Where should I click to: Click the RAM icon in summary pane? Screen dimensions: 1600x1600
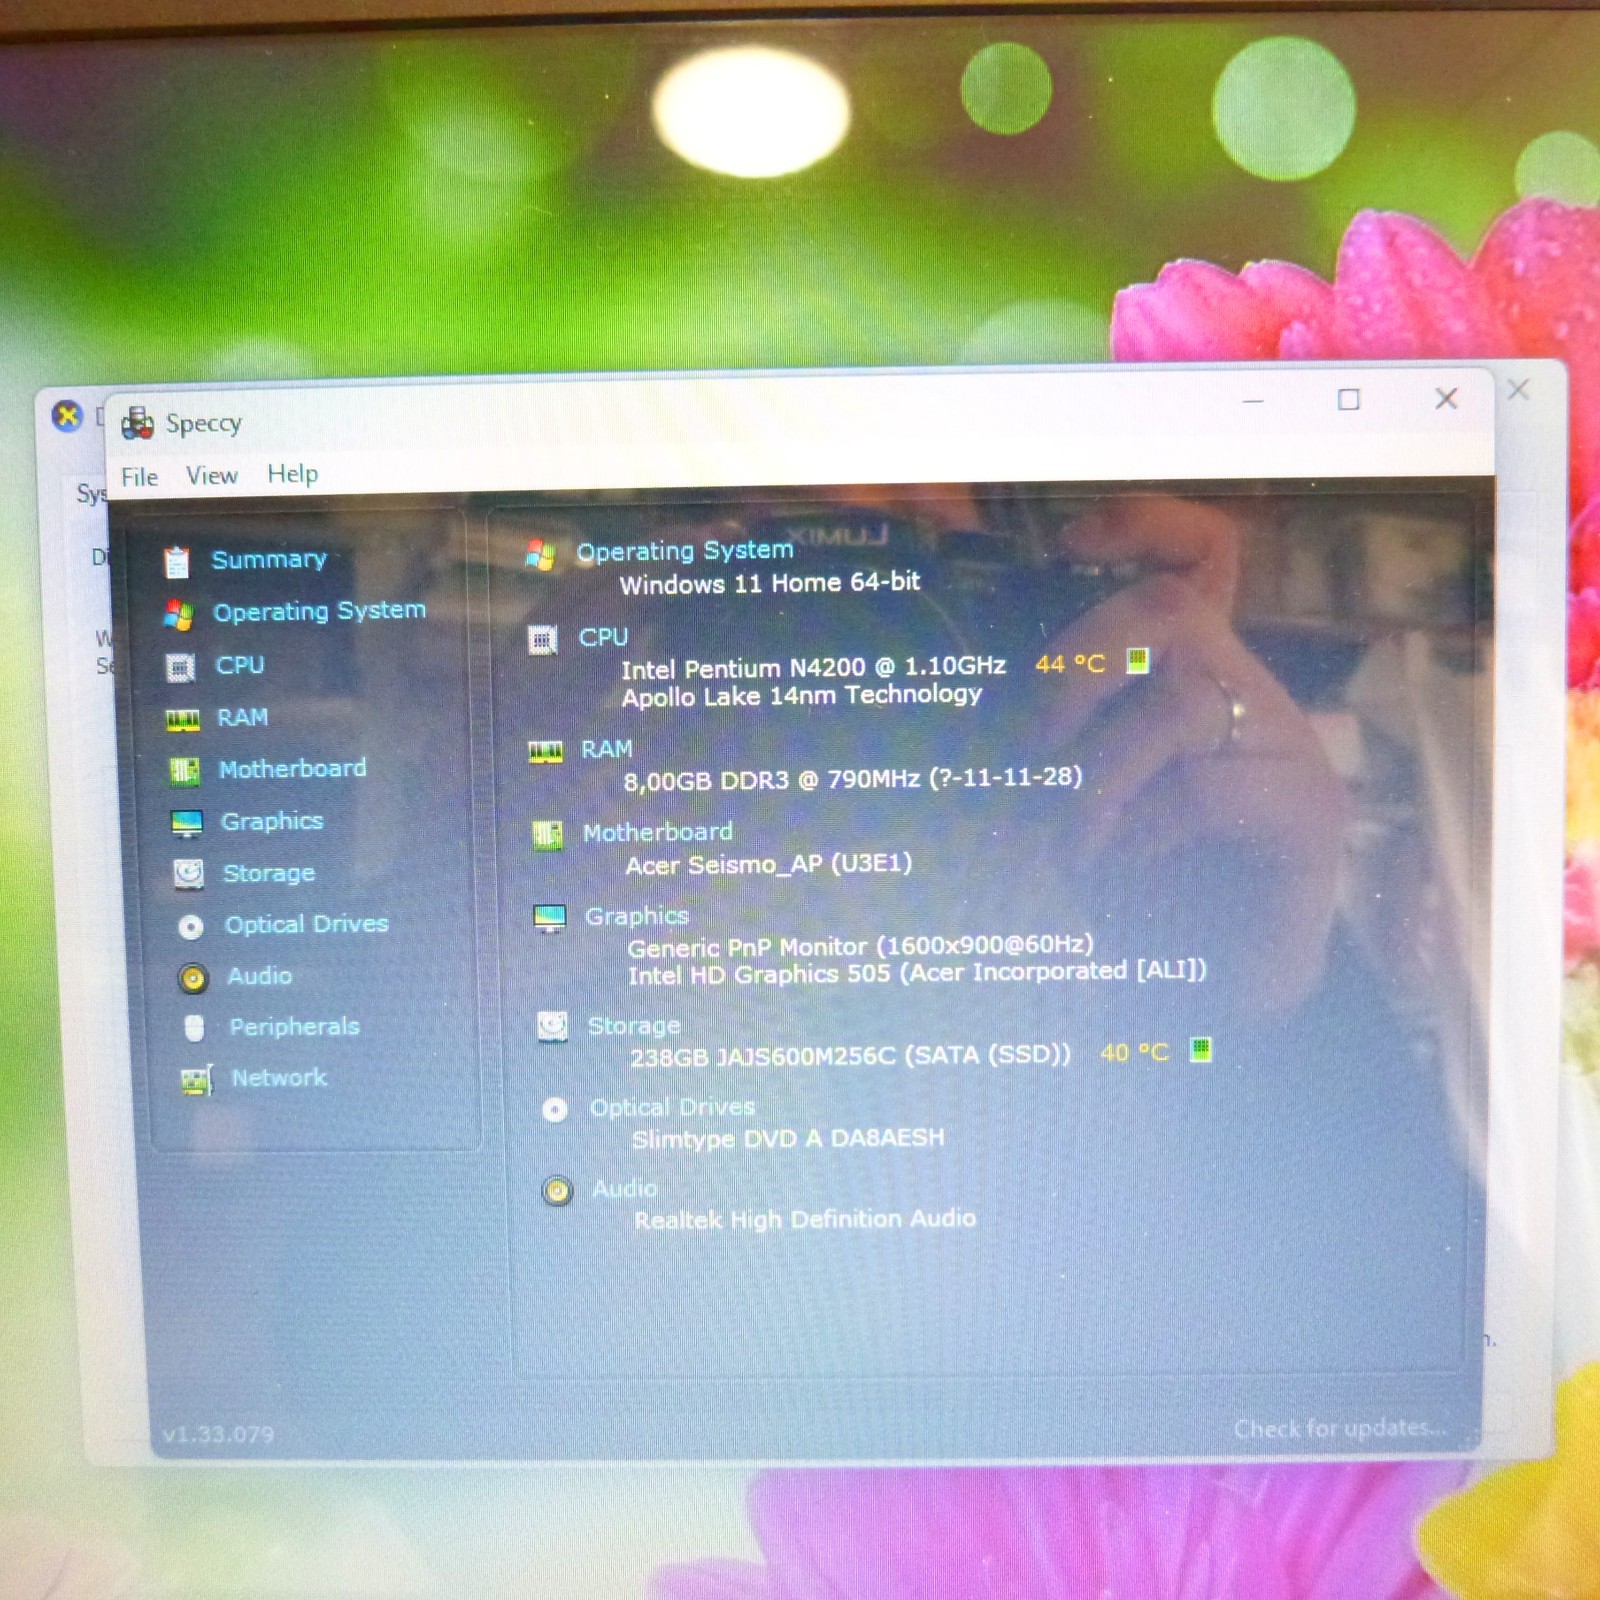(x=545, y=752)
